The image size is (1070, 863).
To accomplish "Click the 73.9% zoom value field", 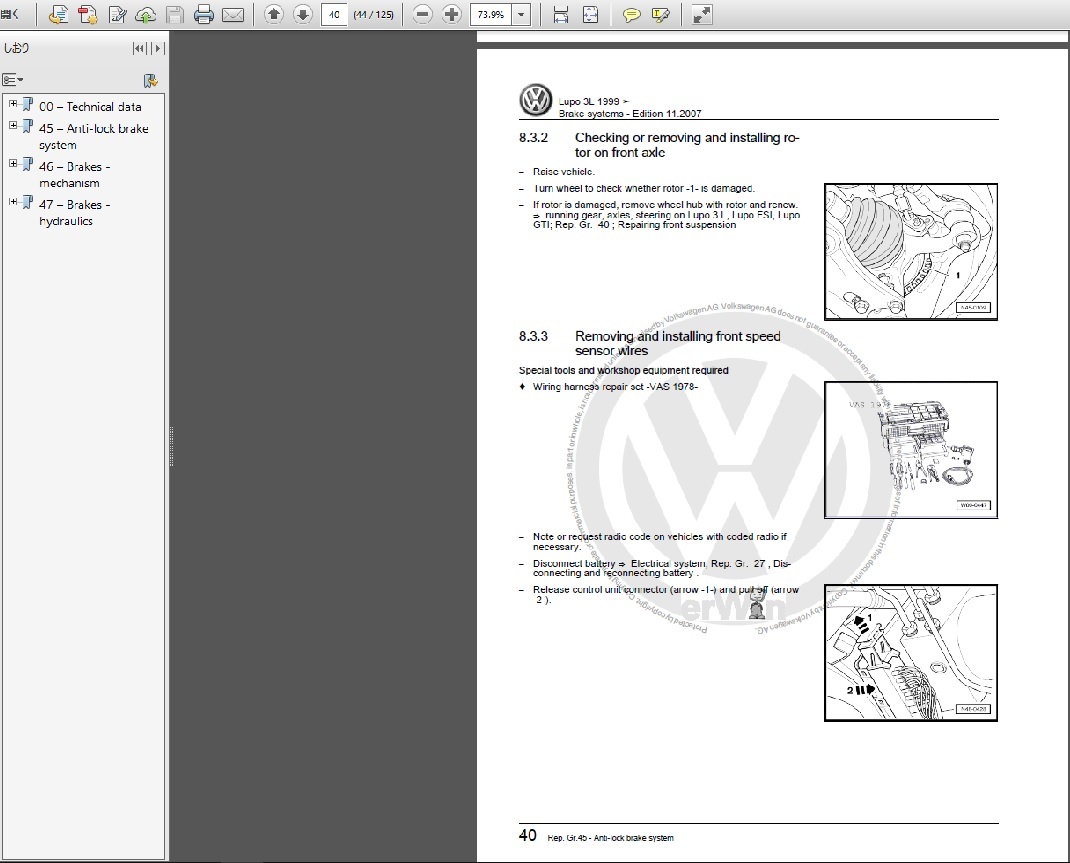I will (491, 14).
